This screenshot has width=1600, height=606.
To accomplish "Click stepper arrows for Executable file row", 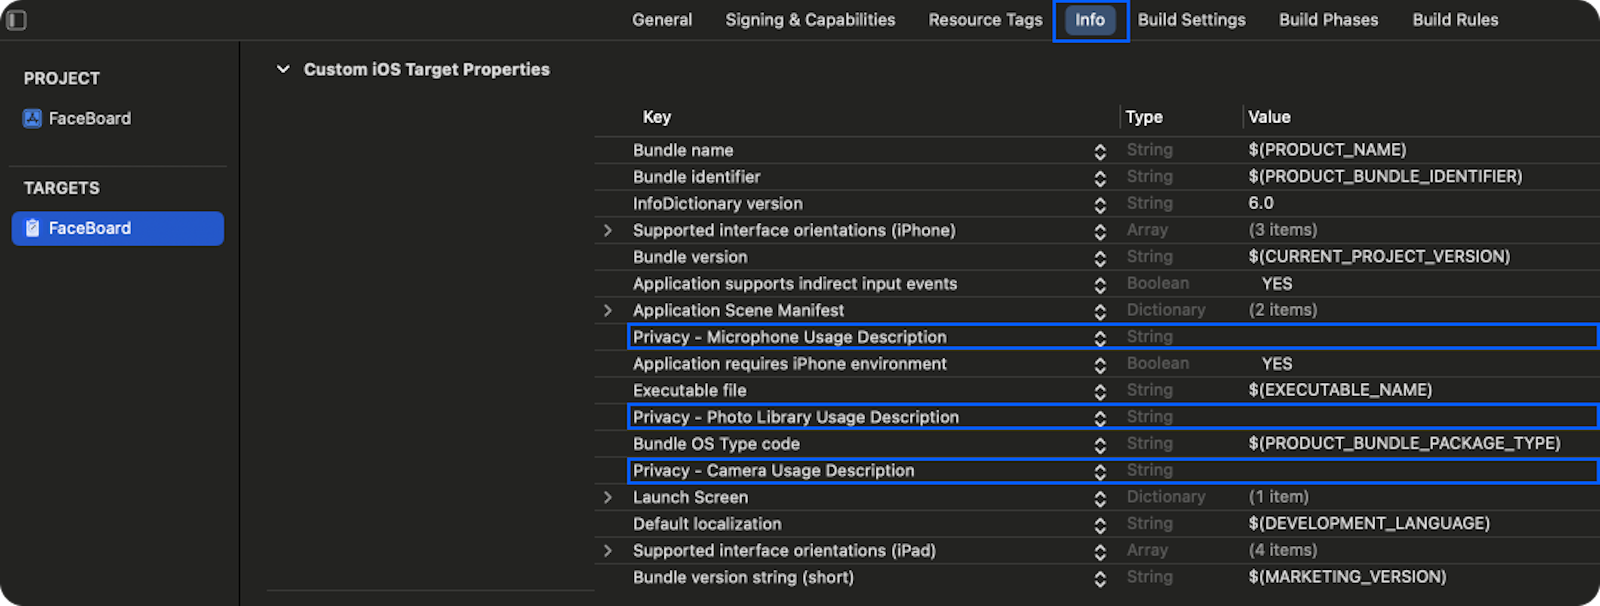I will pos(1100,391).
